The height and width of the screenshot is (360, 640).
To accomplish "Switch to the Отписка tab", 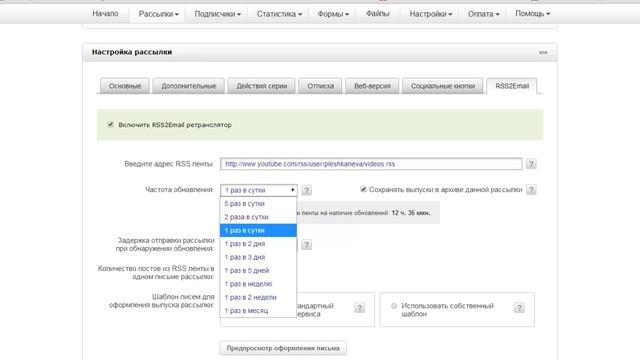I will click(x=320, y=86).
